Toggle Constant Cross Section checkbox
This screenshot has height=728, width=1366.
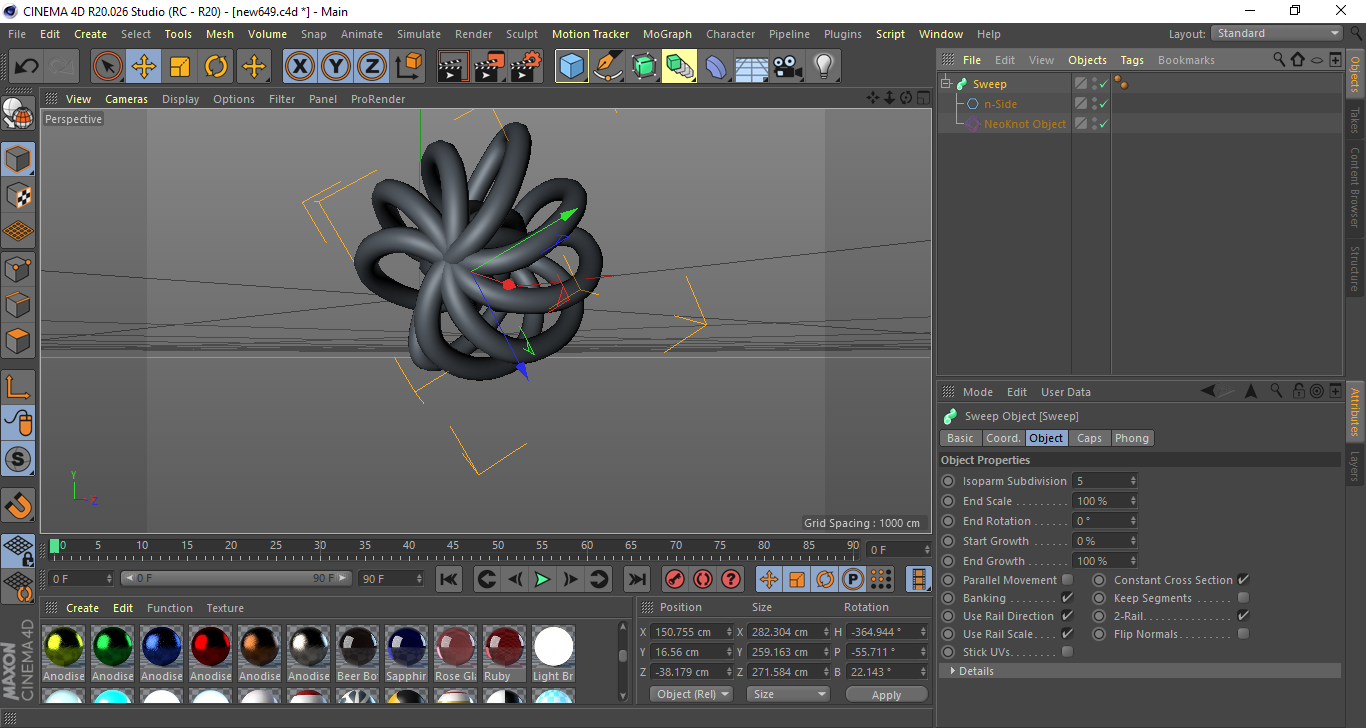click(x=1243, y=580)
